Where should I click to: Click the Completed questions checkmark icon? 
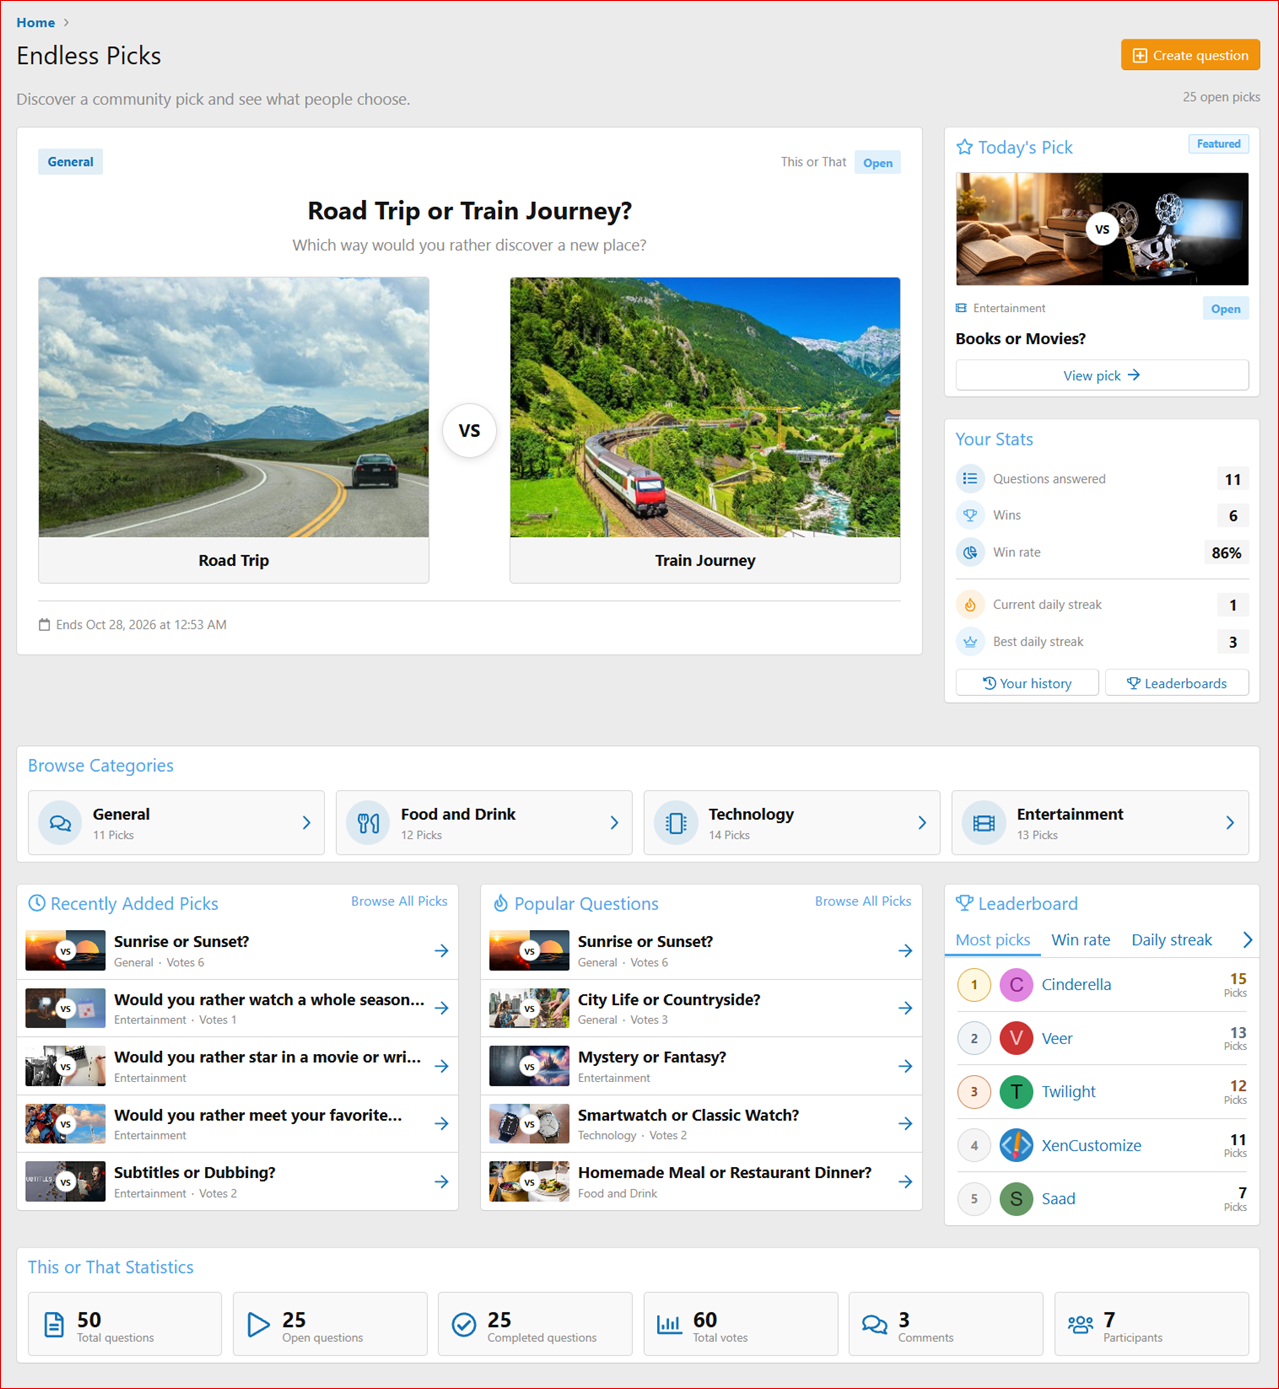tap(464, 1325)
